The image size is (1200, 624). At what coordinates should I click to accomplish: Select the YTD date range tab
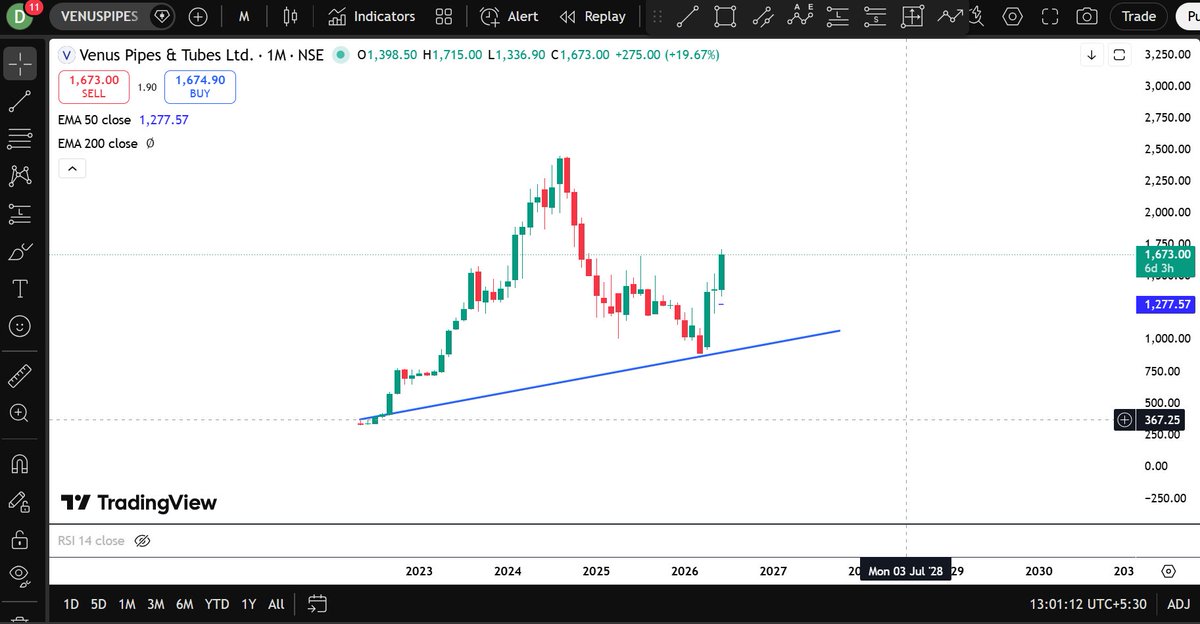217,604
